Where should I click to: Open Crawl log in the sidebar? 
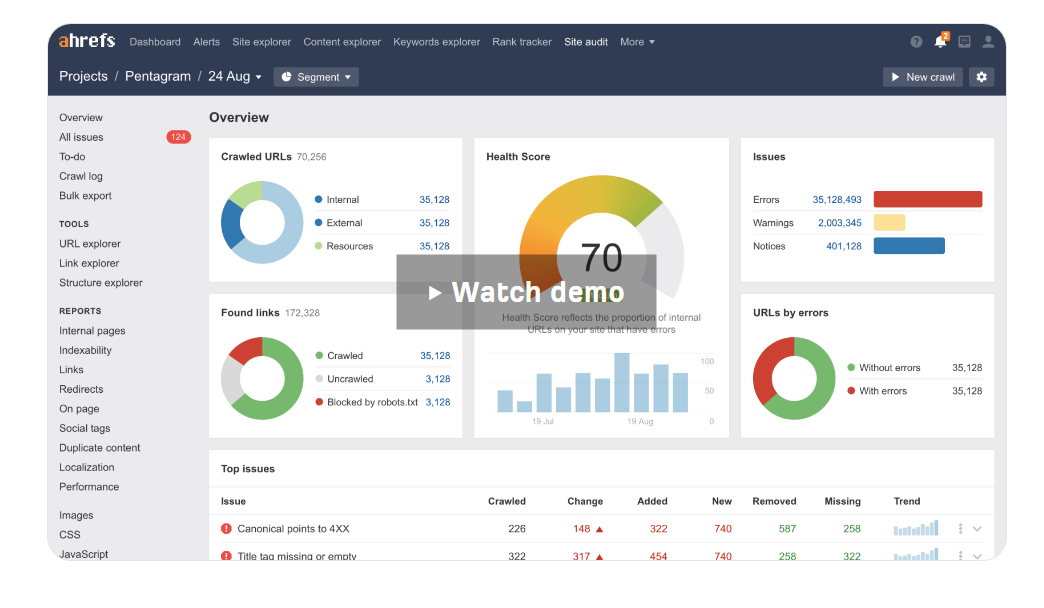[81, 176]
